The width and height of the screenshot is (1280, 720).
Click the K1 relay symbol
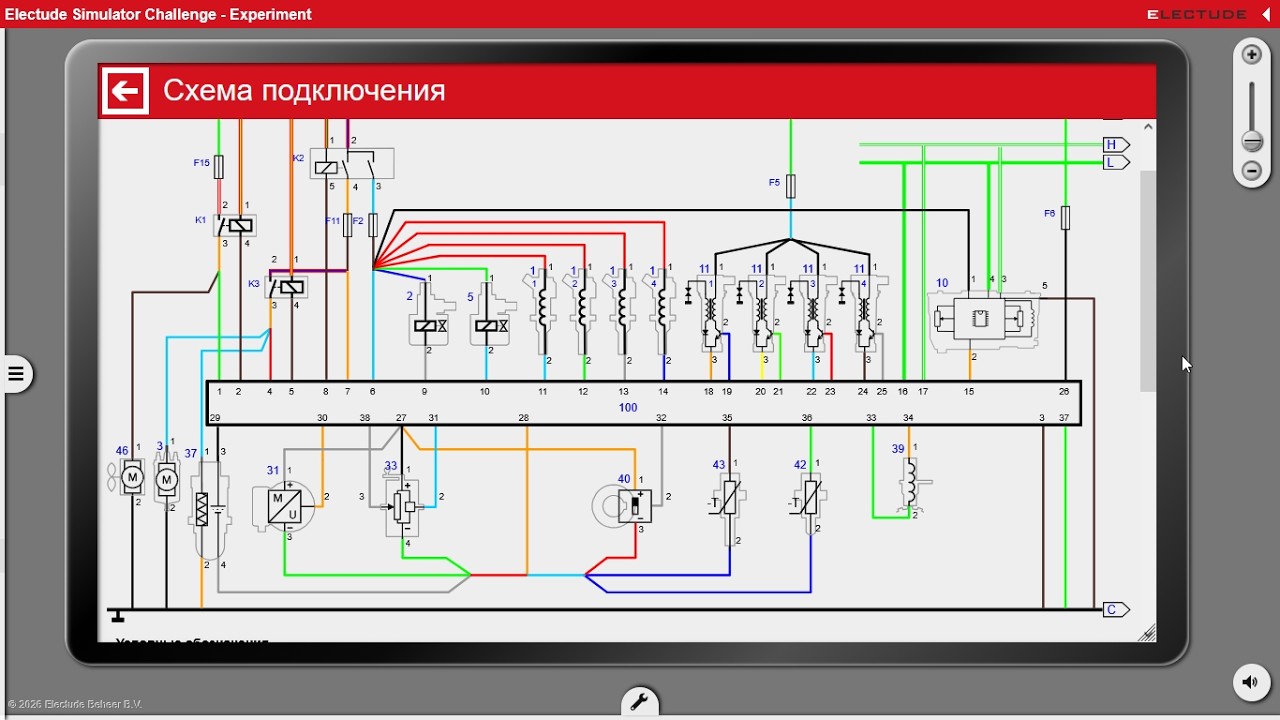tap(236, 225)
